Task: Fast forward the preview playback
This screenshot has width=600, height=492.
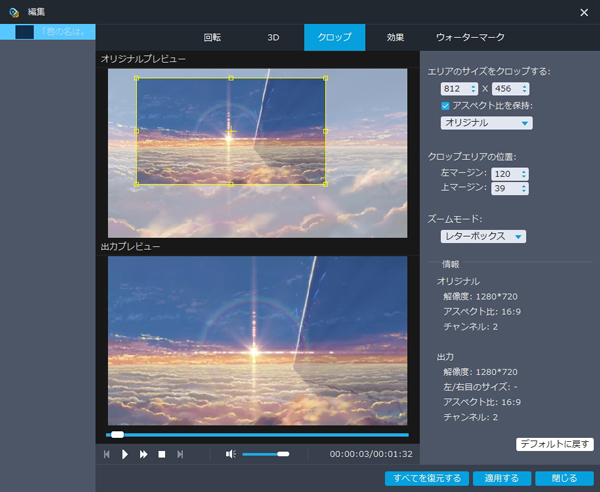Action: point(143,454)
